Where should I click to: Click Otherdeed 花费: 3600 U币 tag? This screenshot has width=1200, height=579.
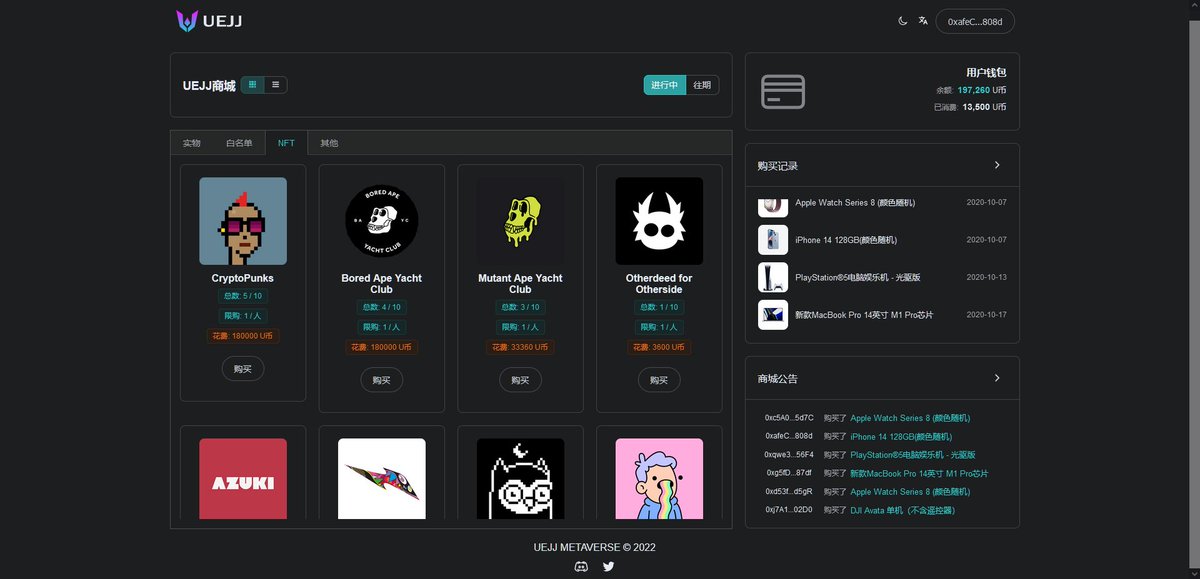click(x=659, y=347)
